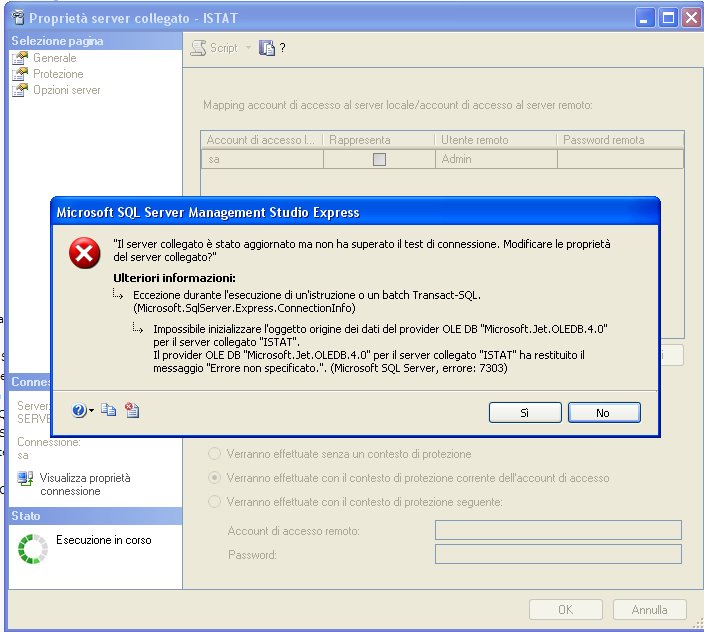704x632 pixels.
Task: Click the help page icon next to question mark
Action: [x=267, y=48]
